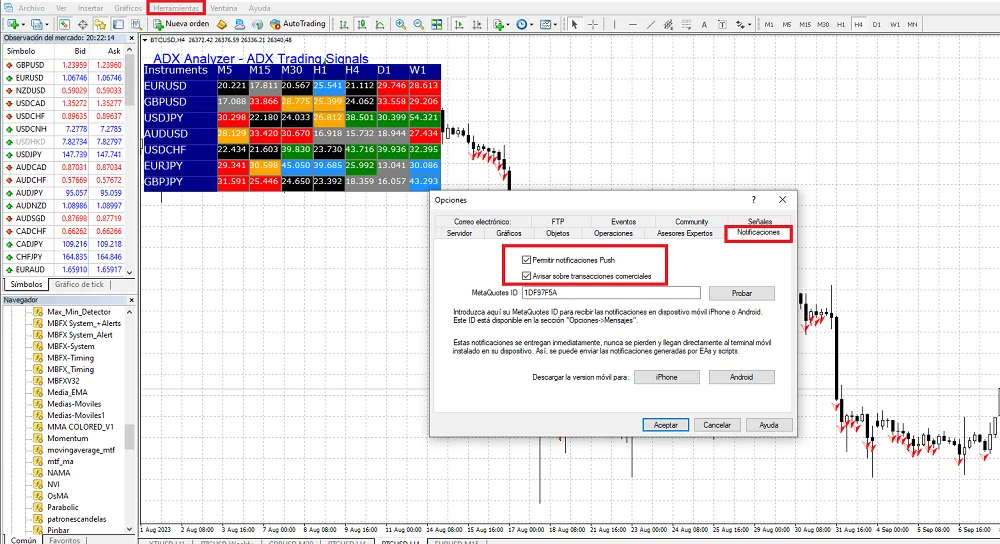Open MetaEditor yellow book icon
Viewport: 1000px width, 544px height.
[x=221, y=24]
